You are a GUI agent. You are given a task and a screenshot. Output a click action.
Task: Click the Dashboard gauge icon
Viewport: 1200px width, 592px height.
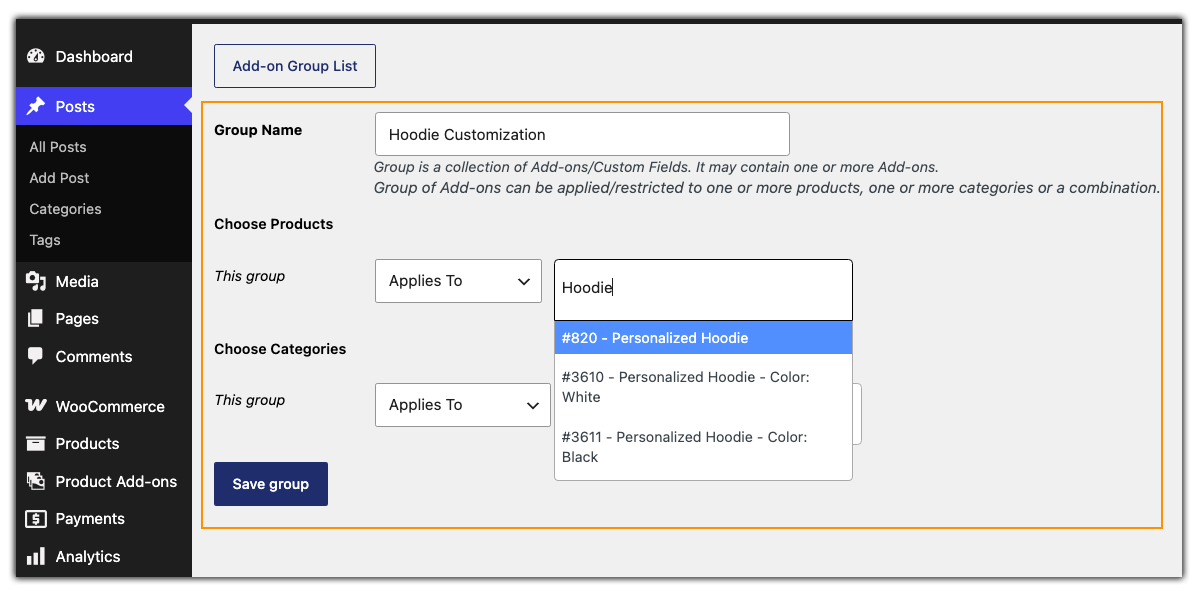pos(36,57)
